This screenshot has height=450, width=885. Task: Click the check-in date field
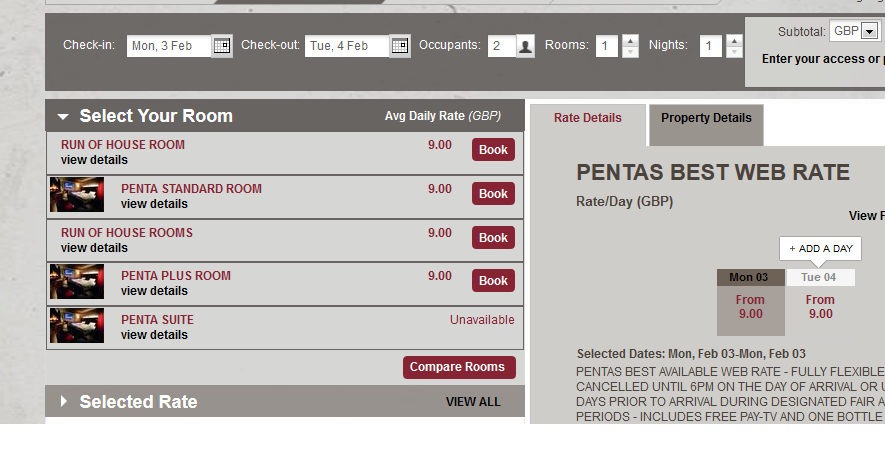pyautogui.click(x=169, y=46)
